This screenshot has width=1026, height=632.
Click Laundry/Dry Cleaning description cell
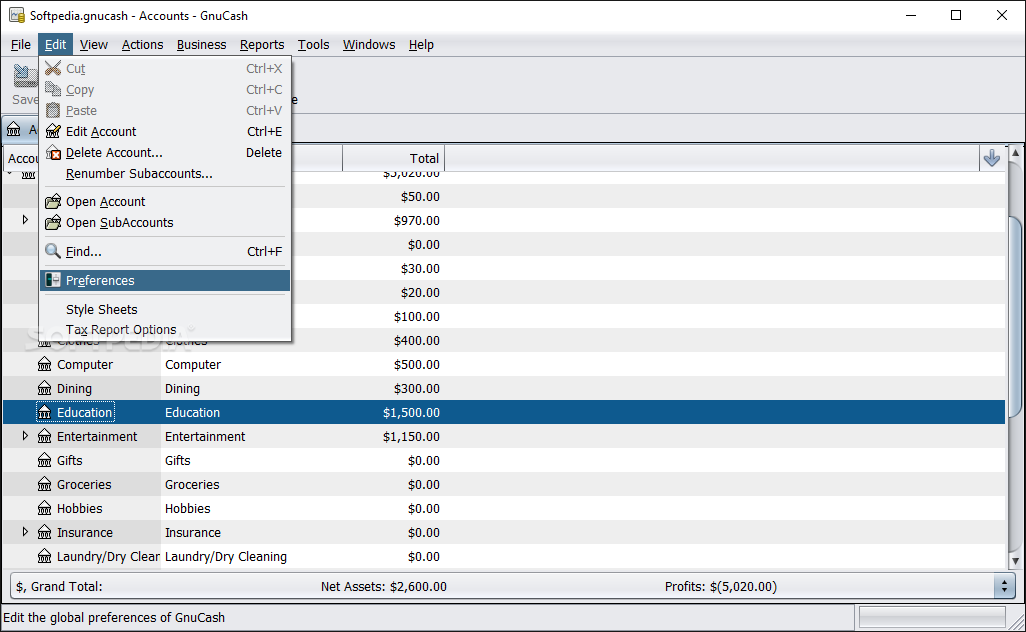point(226,557)
